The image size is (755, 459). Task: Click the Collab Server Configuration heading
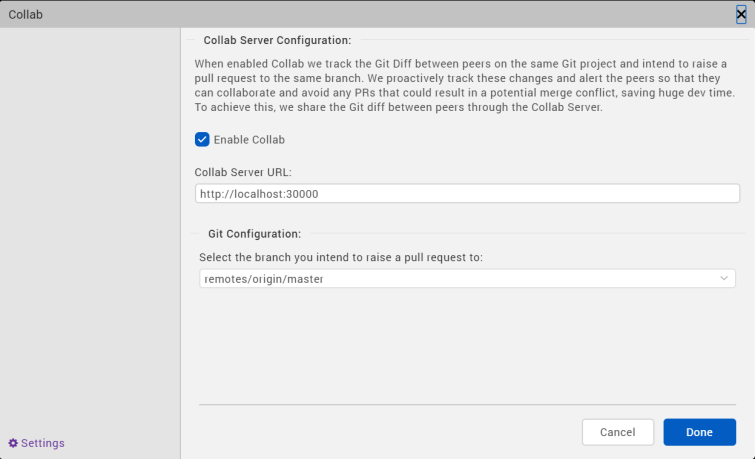tap(277, 41)
